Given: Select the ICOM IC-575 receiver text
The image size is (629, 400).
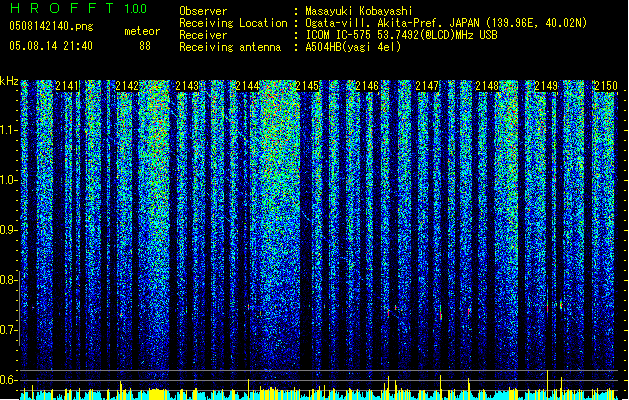Looking at the screenshot, I should pyautogui.click(x=401, y=35).
